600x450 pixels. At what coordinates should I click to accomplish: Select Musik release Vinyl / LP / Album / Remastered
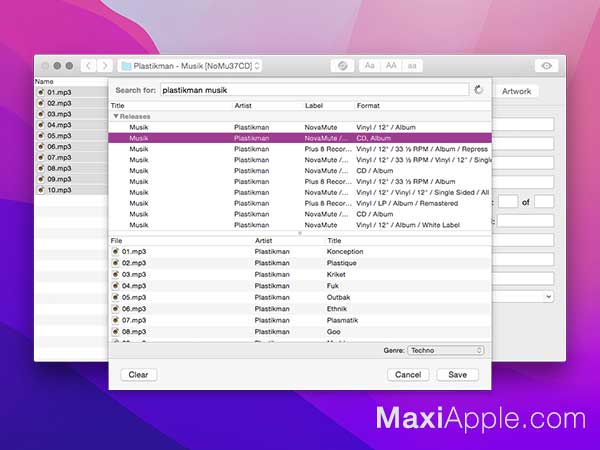300,203
